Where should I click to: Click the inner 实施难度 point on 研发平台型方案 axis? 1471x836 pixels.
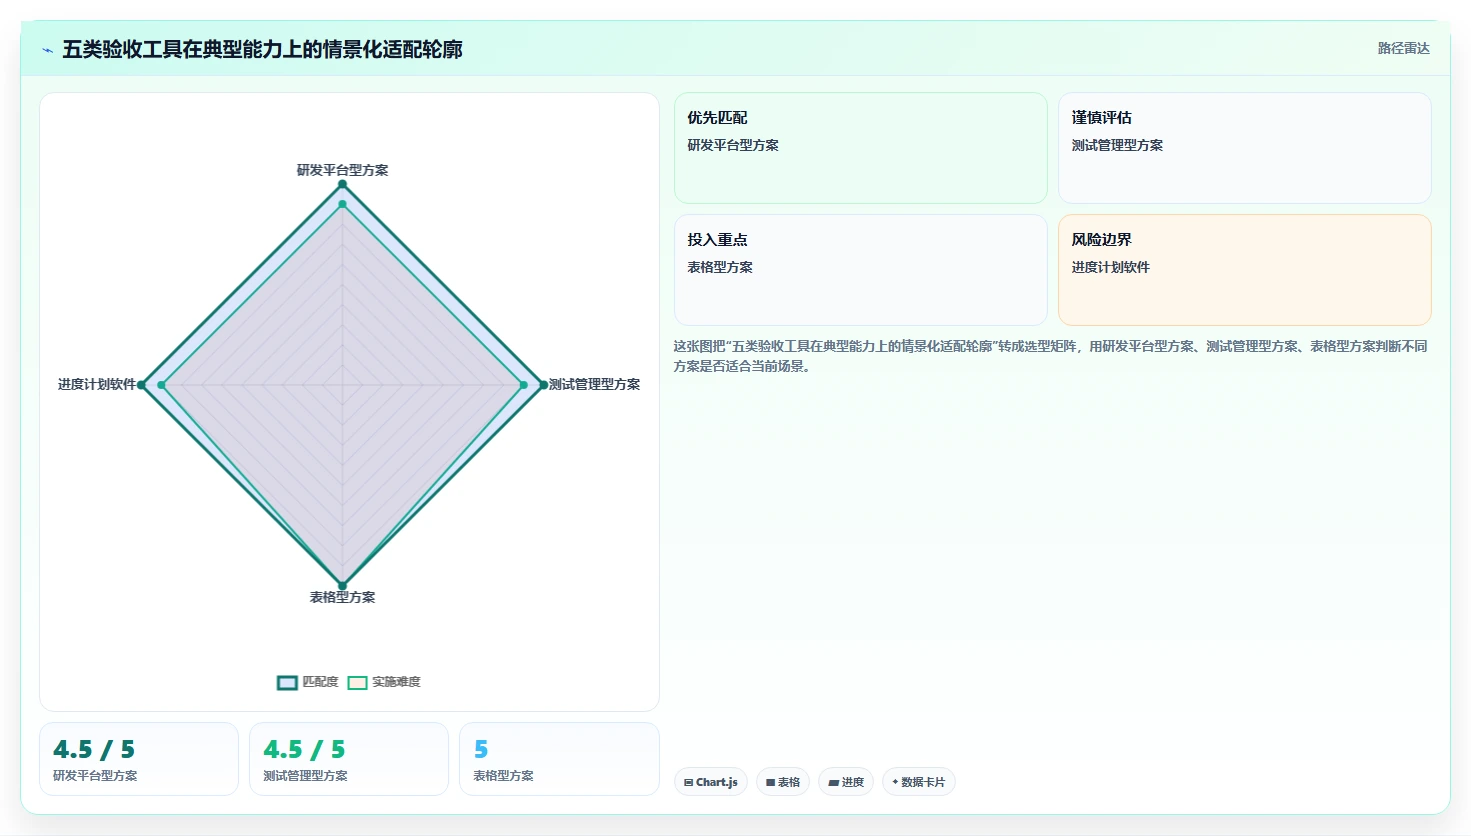click(x=342, y=204)
